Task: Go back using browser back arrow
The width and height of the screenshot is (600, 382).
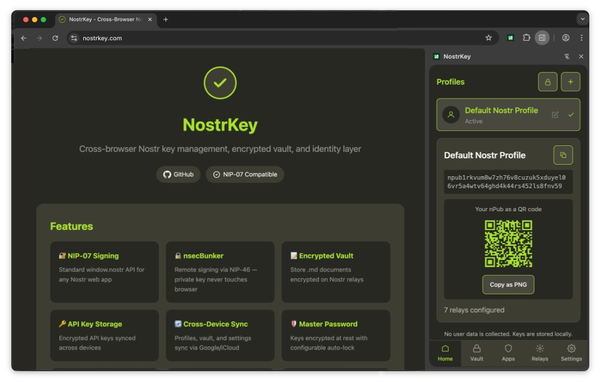Action: (24, 38)
